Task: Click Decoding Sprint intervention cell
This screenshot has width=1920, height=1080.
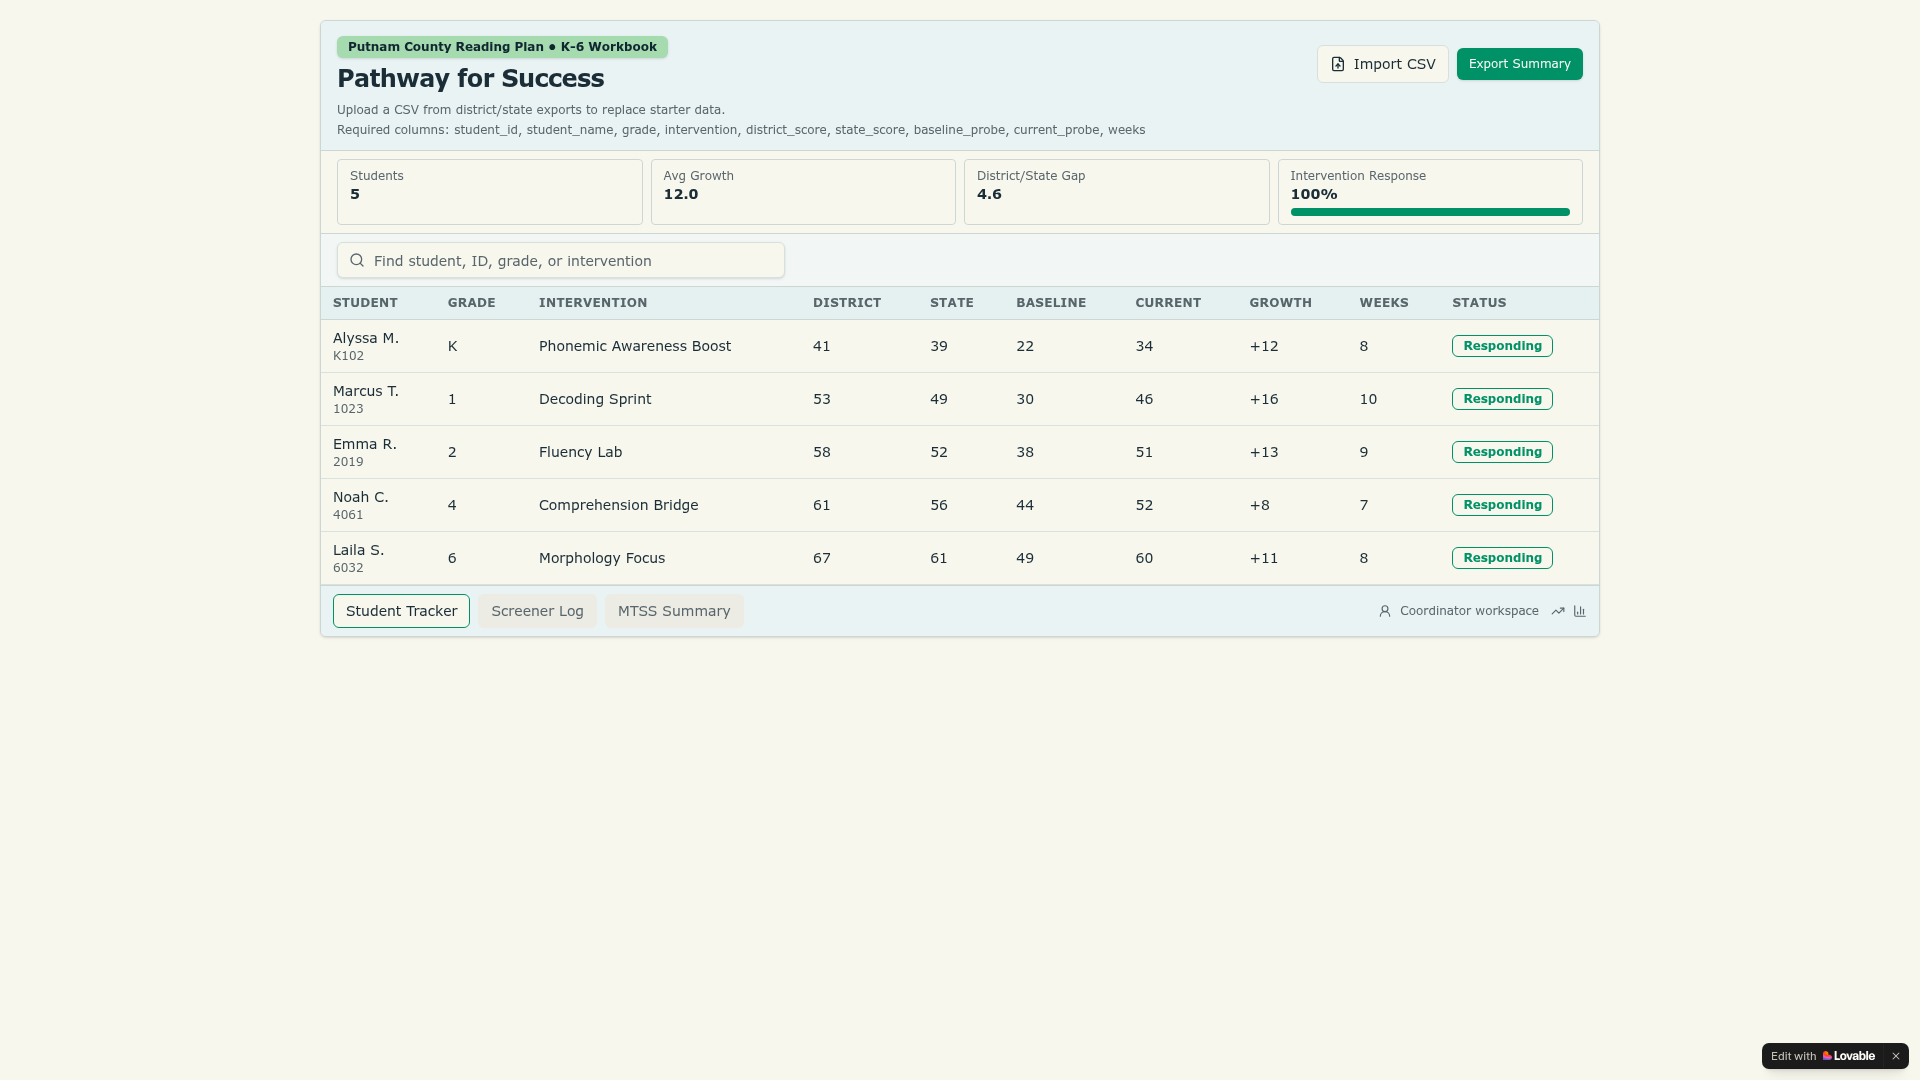Action: click(x=595, y=399)
